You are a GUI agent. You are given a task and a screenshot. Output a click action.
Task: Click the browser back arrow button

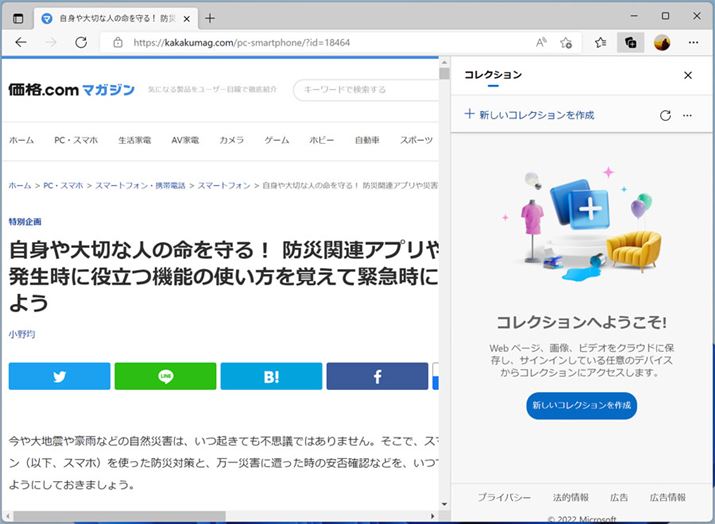point(21,43)
